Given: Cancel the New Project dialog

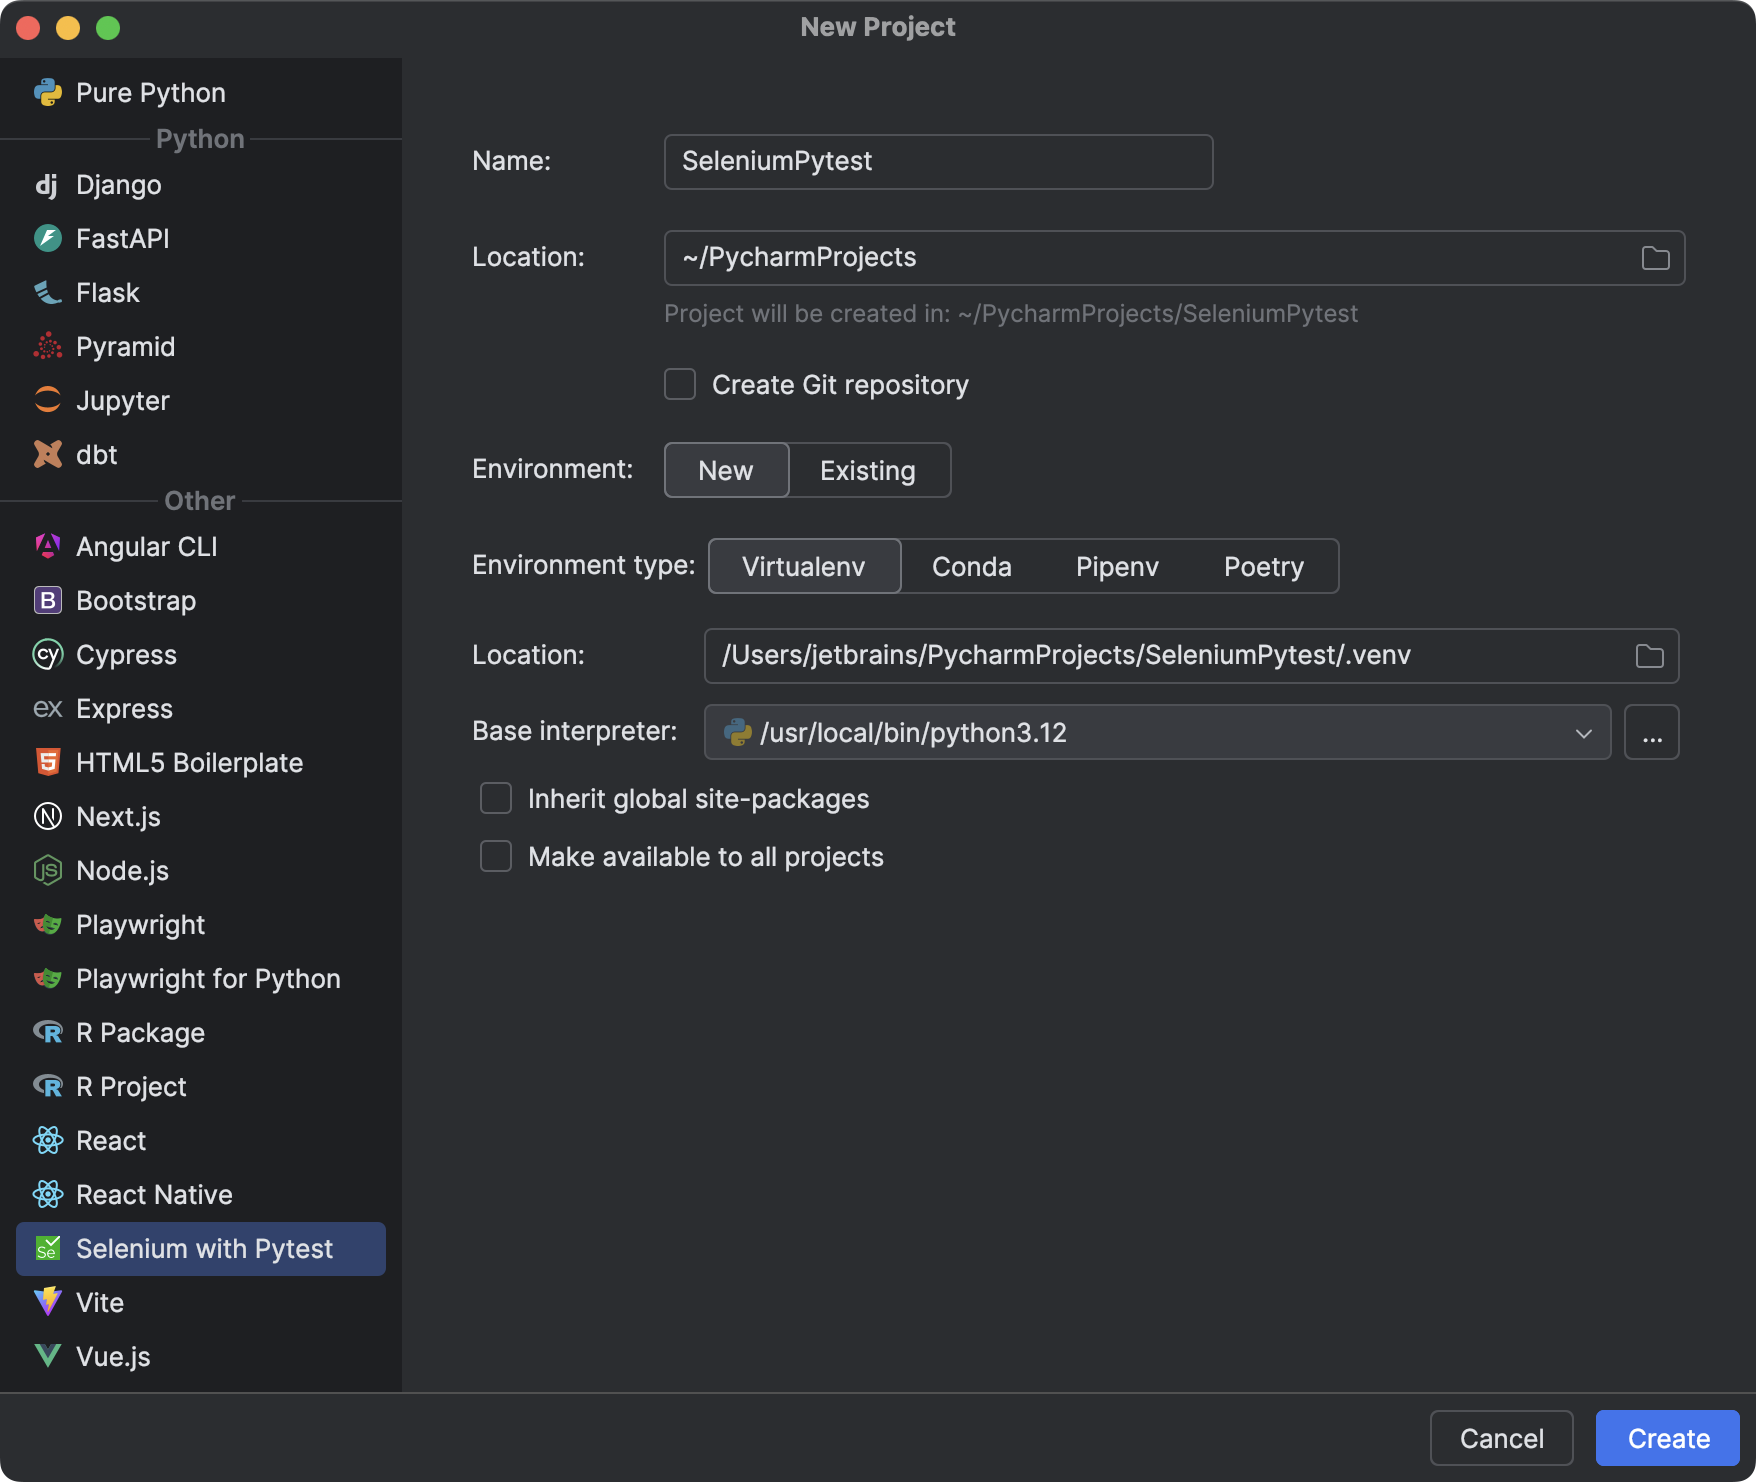Looking at the screenshot, I should coord(1501,1438).
